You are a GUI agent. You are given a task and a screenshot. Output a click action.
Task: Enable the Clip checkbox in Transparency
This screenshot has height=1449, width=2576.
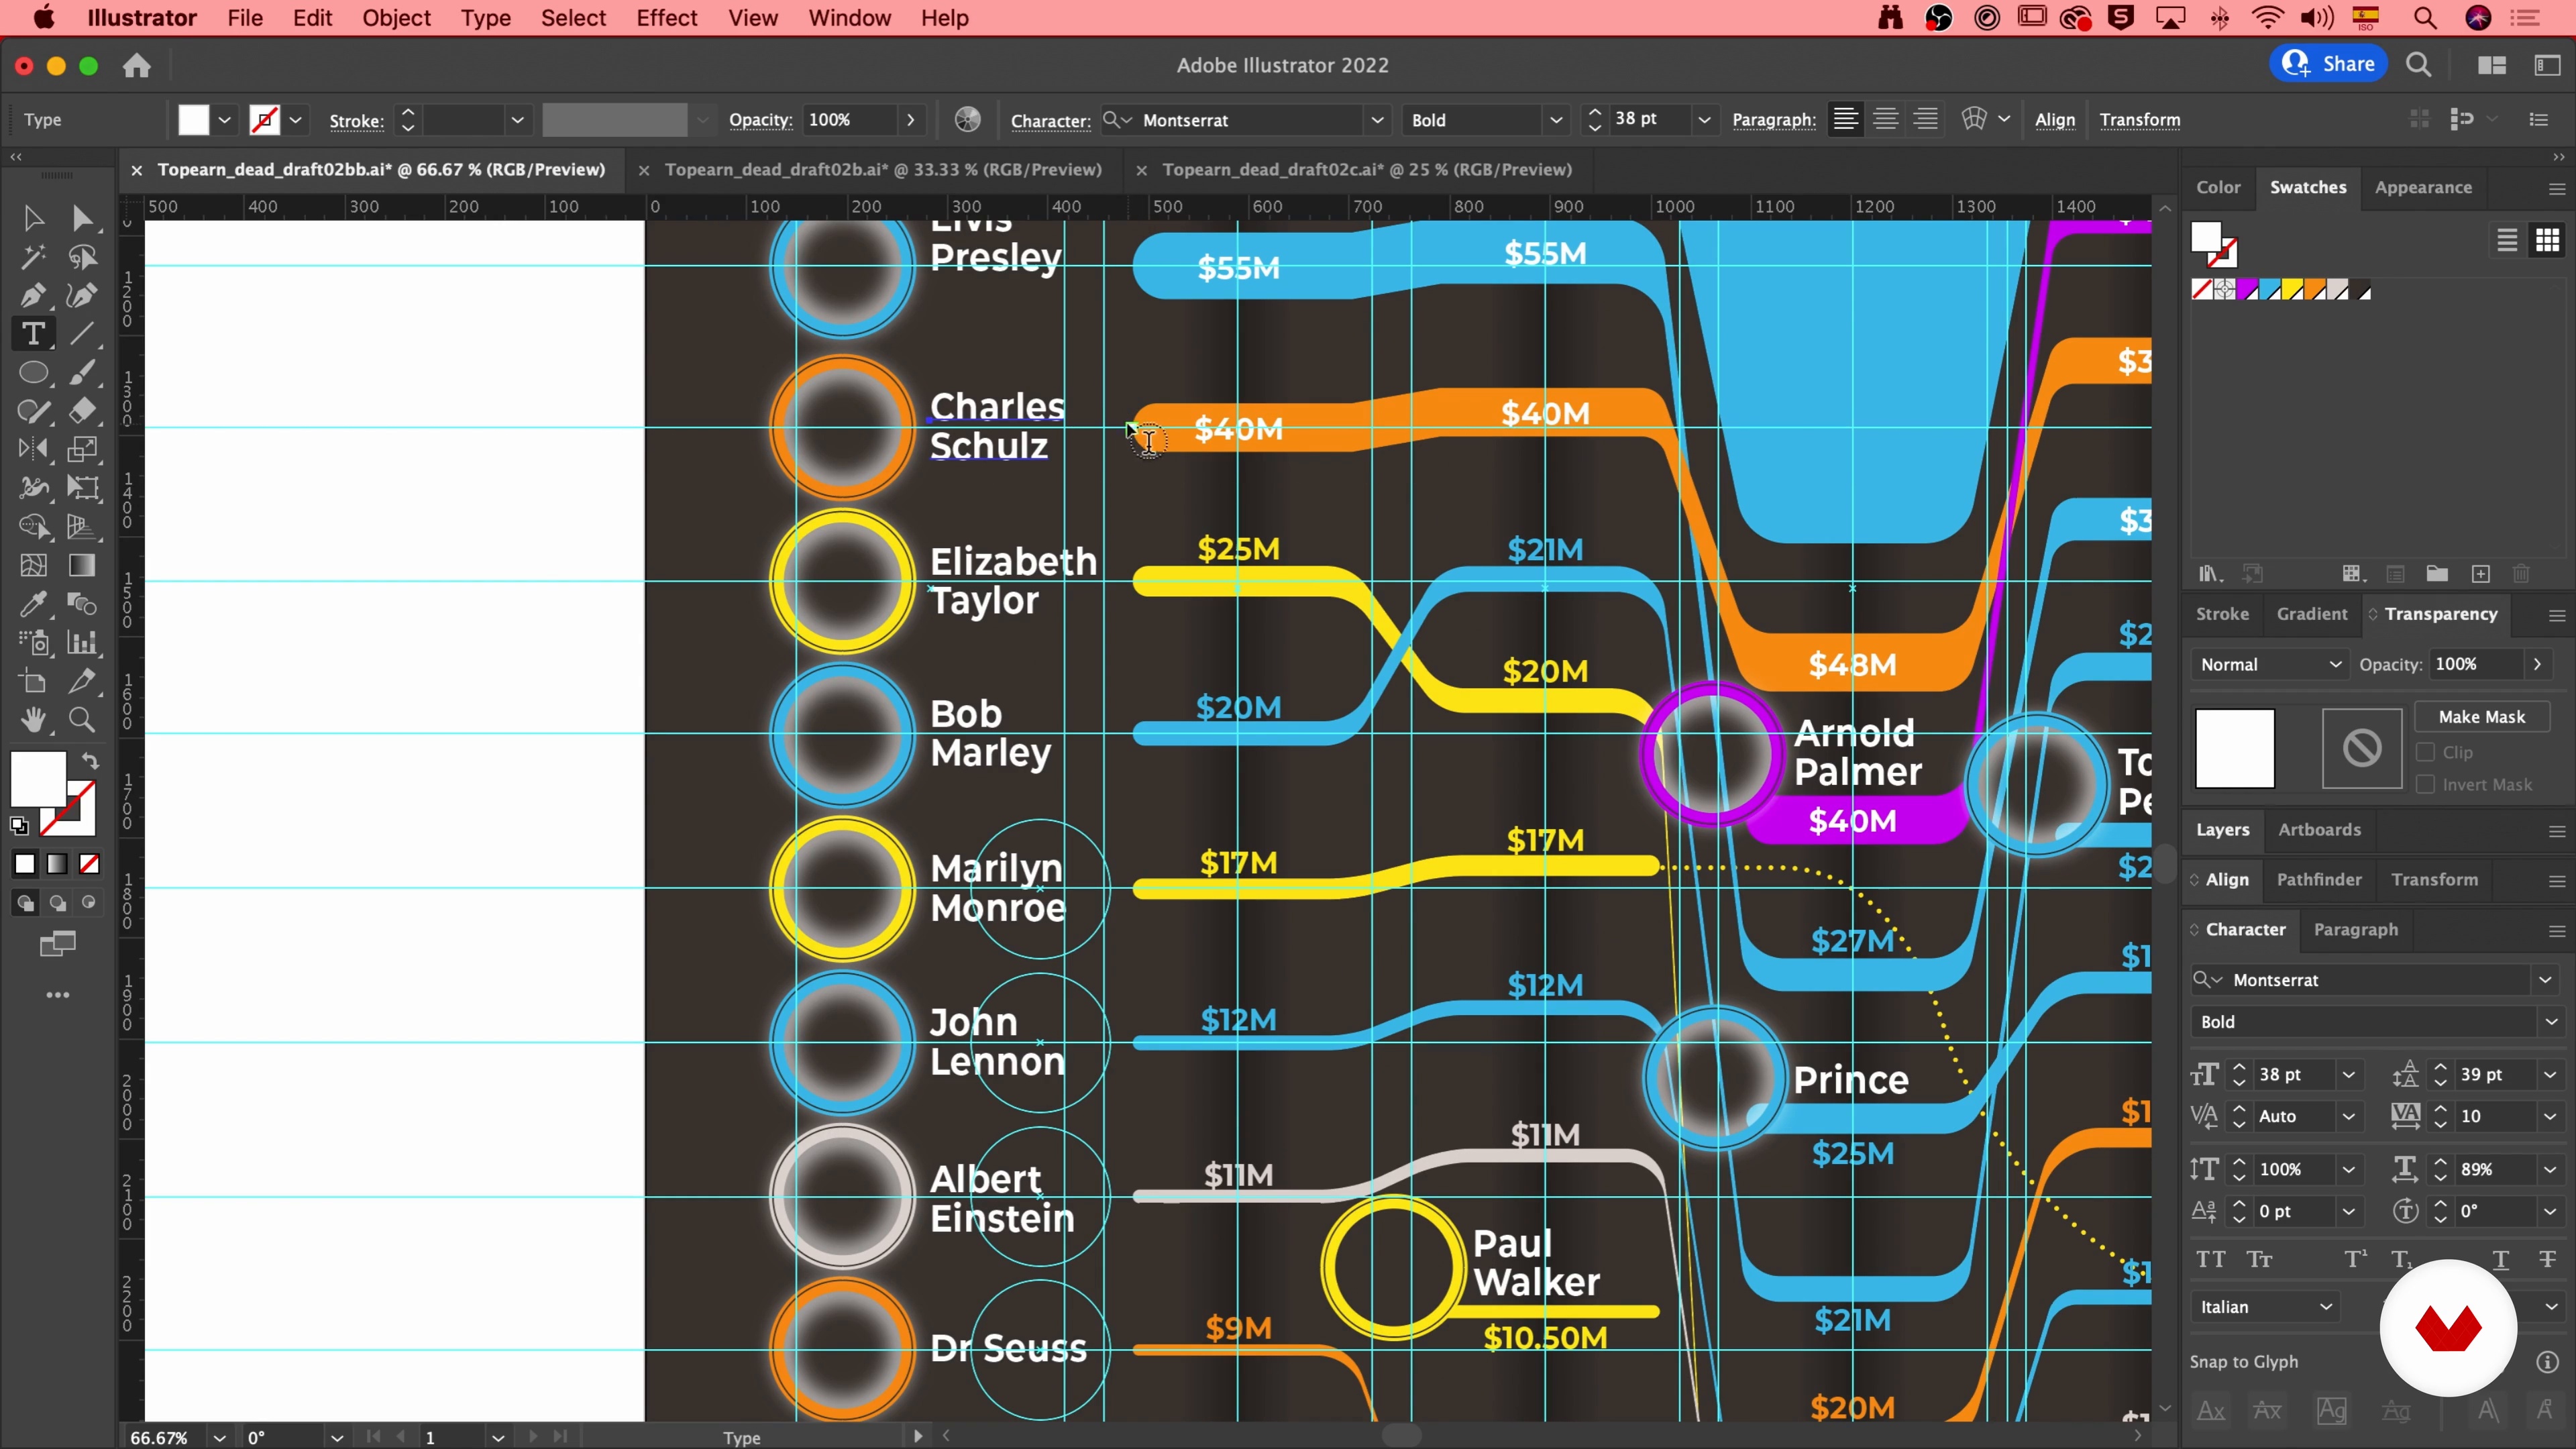click(x=2425, y=752)
